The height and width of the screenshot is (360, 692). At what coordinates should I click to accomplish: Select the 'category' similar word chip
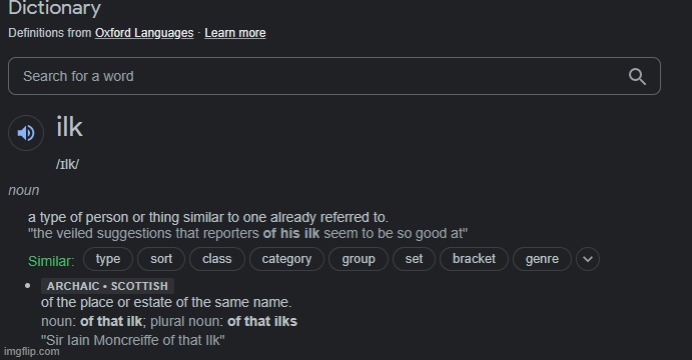click(x=287, y=259)
